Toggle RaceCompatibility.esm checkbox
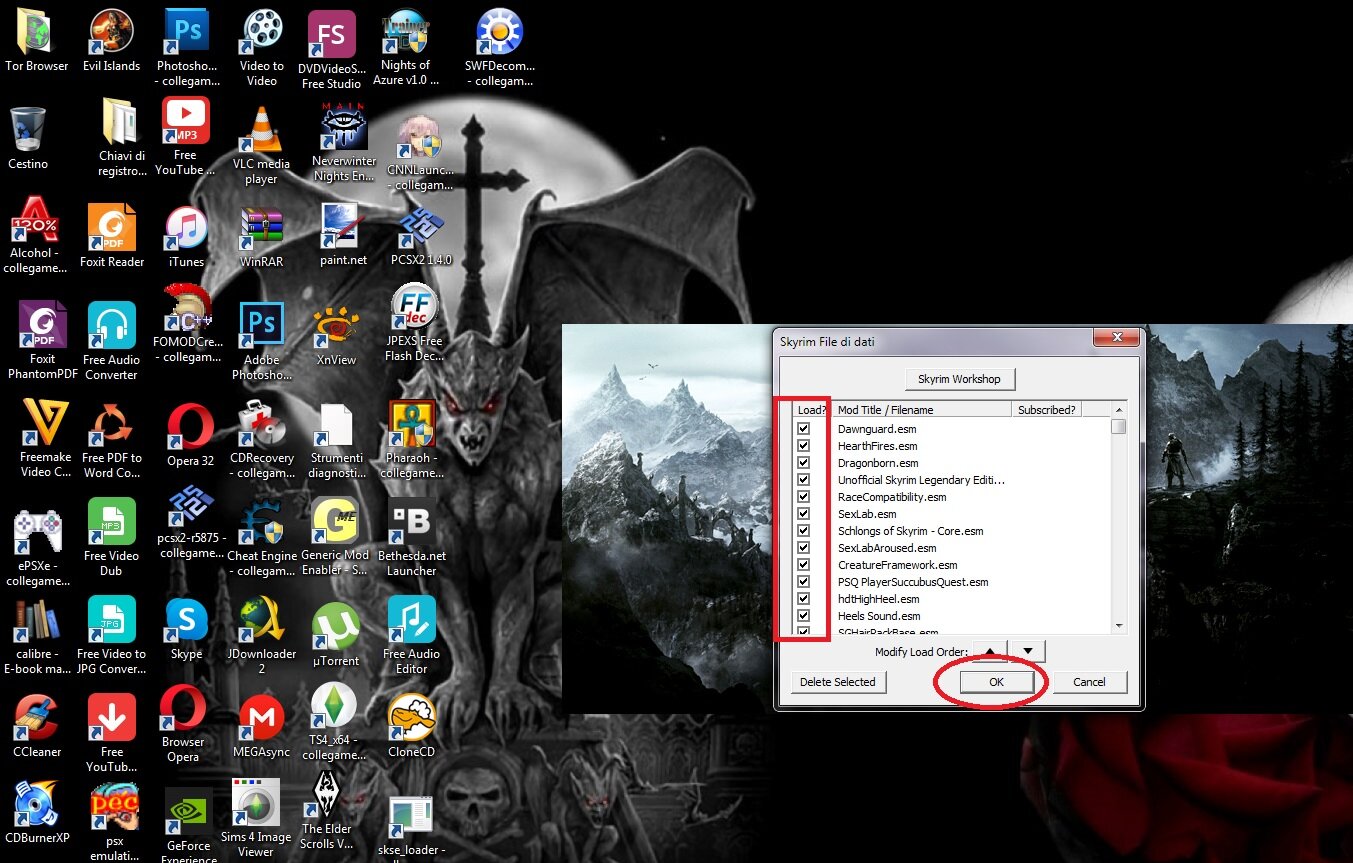The width and height of the screenshot is (1353, 863). pos(803,497)
